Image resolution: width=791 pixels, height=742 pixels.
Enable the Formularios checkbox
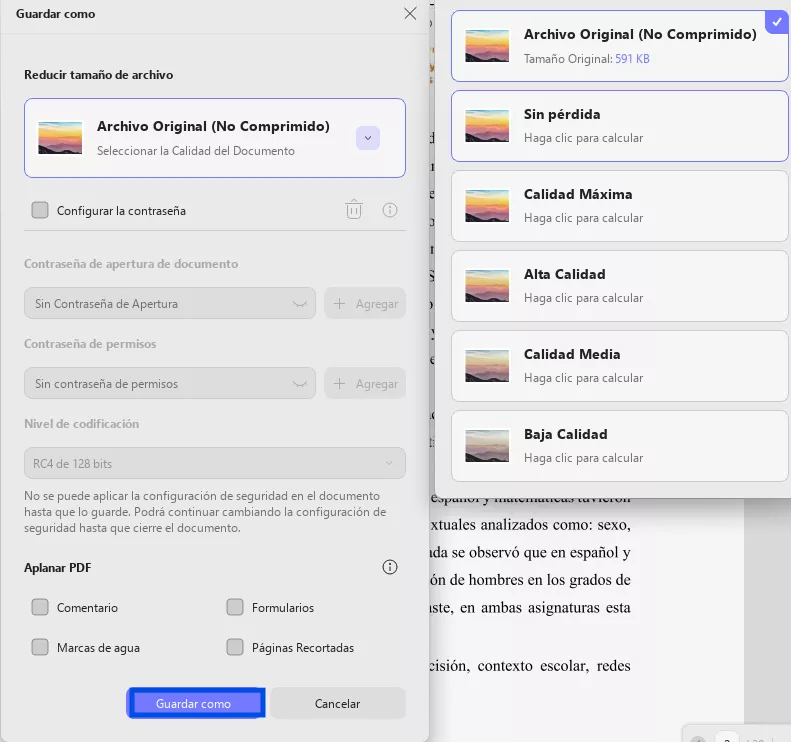pyautogui.click(x=235, y=607)
